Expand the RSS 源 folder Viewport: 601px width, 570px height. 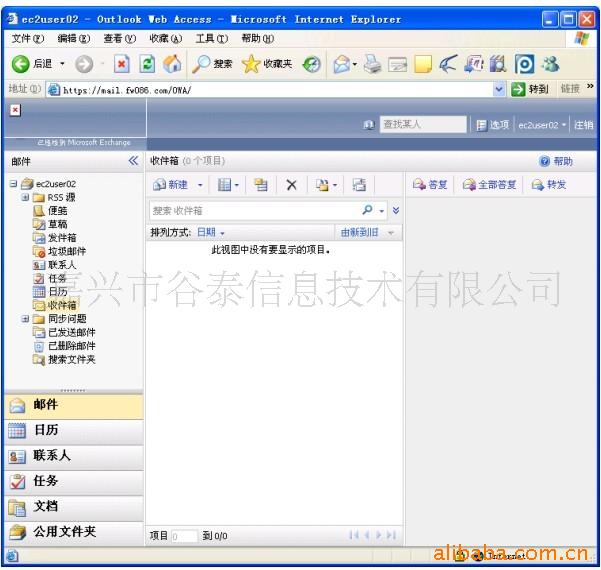click(x=25, y=197)
